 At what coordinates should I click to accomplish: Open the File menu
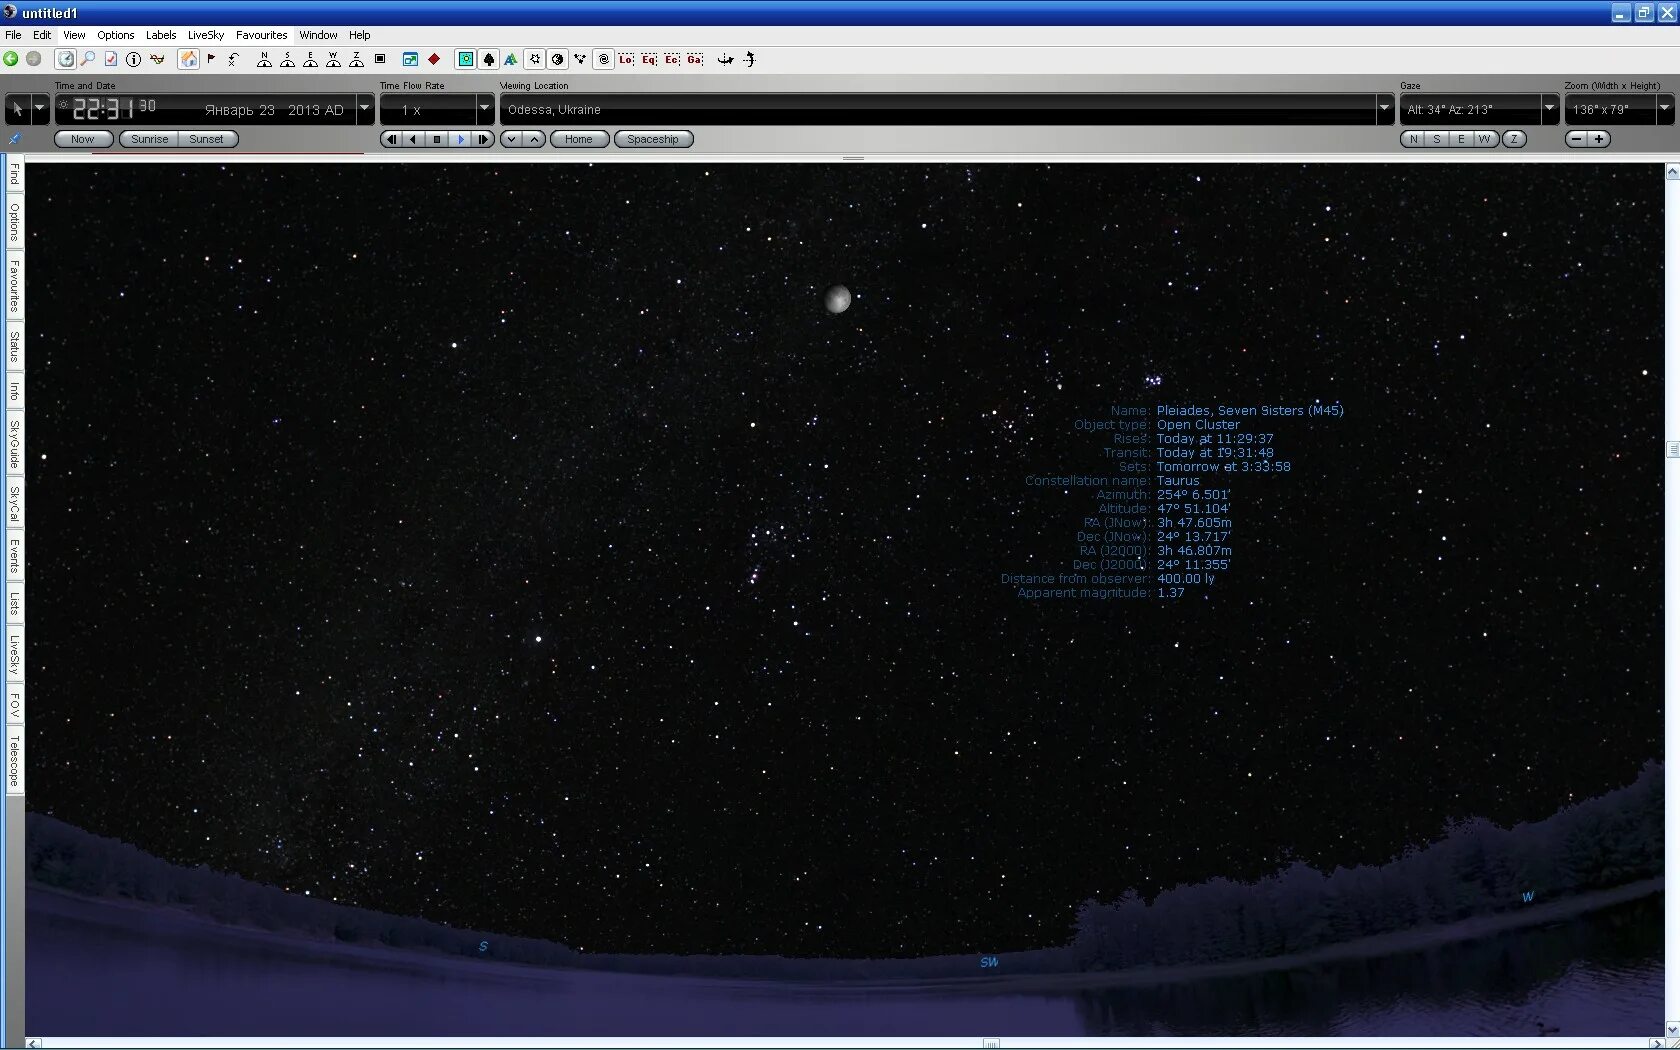pyautogui.click(x=13, y=35)
